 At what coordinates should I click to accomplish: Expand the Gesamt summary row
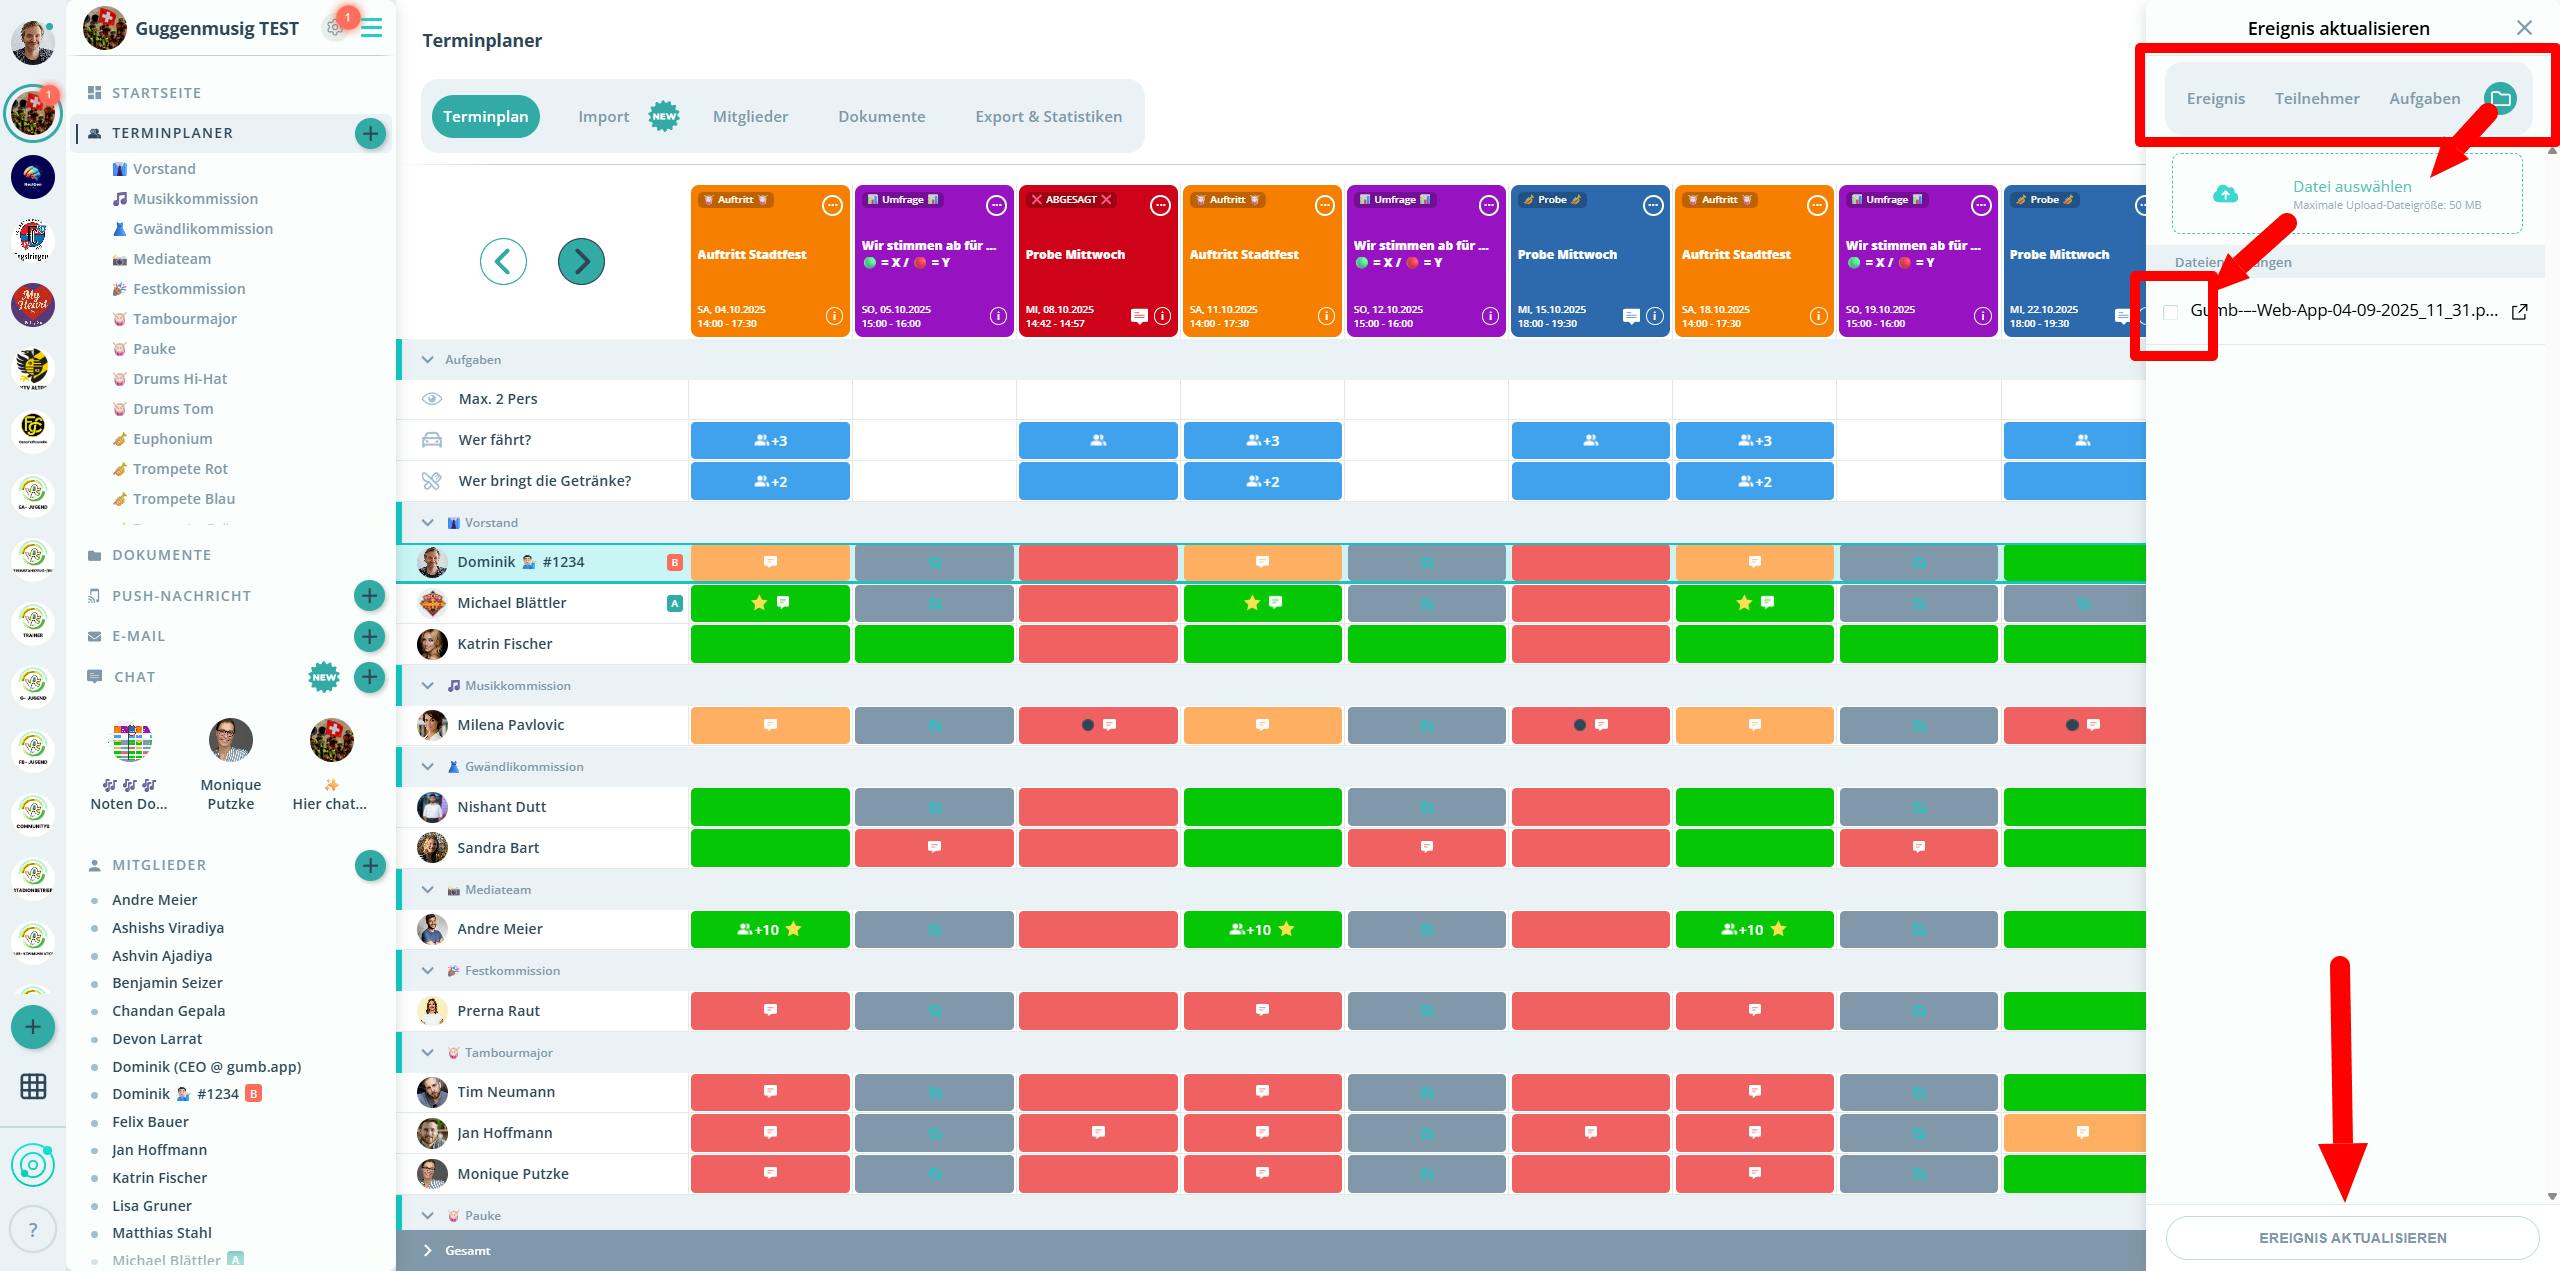point(428,1250)
